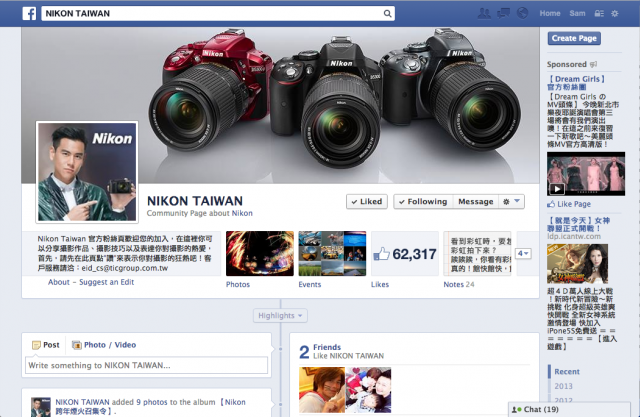Open the notifications globe icon
The height and width of the screenshot is (417, 640).
point(522,13)
